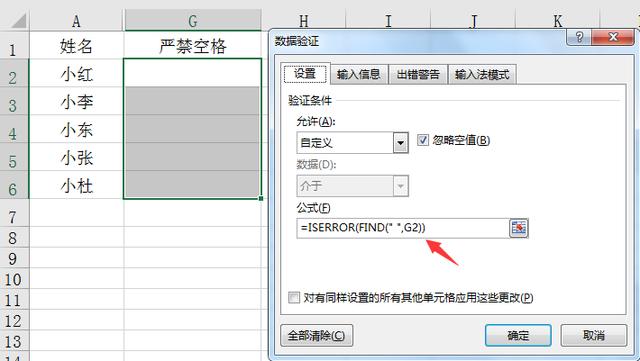Enable 对有同样设置的所有其他单元格应用这些更改 checkbox

(x=293, y=297)
